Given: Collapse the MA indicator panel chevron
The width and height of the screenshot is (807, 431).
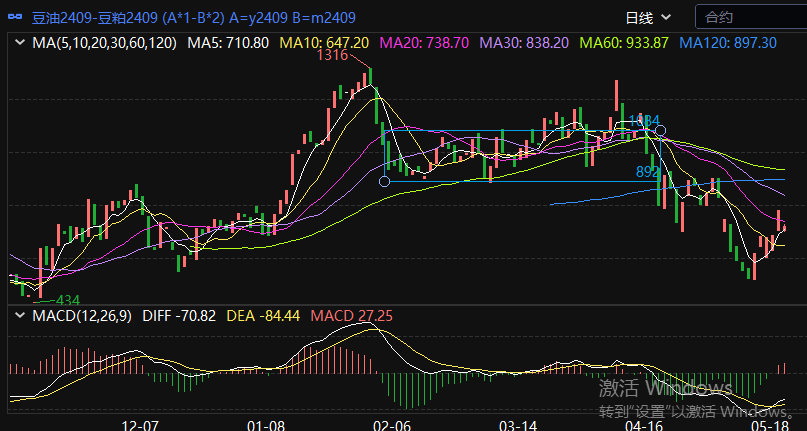Looking at the screenshot, I should coord(19,43).
